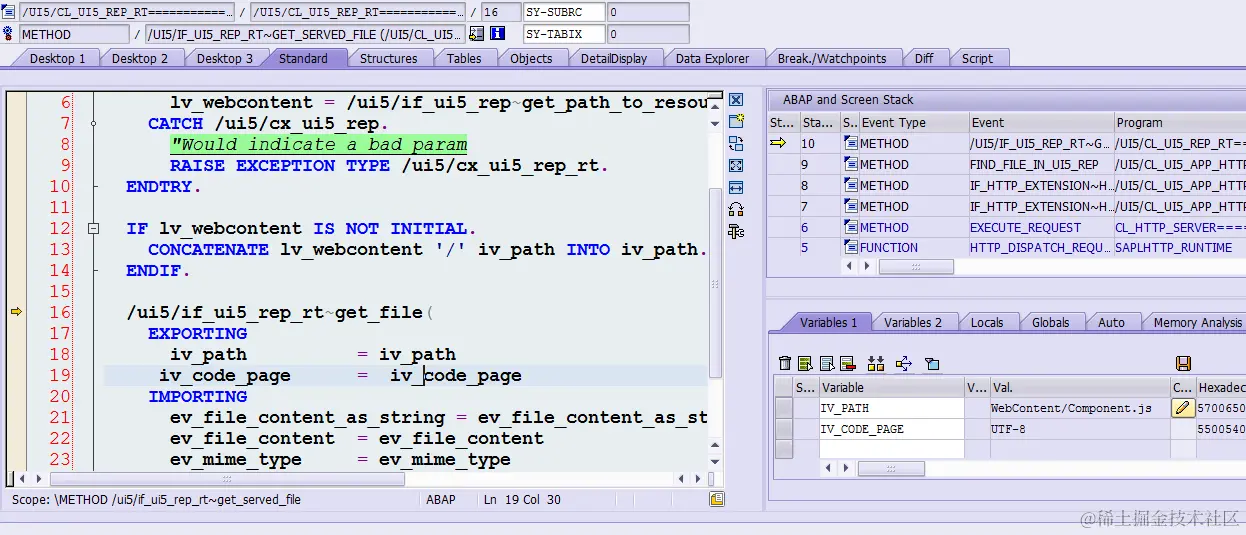Select the HTTP_DISPATCH_REQU... stack event
Screen dimensions: 1246x535
coord(1040,247)
